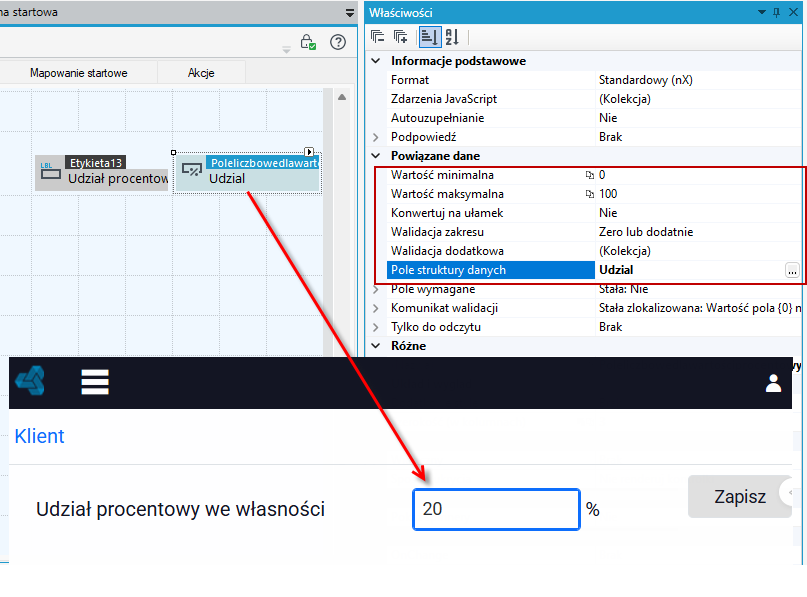Click the categorized view icon in Właściwości toolbar
This screenshot has width=807, height=597.
pyautogui.click(x=429, y=37)
